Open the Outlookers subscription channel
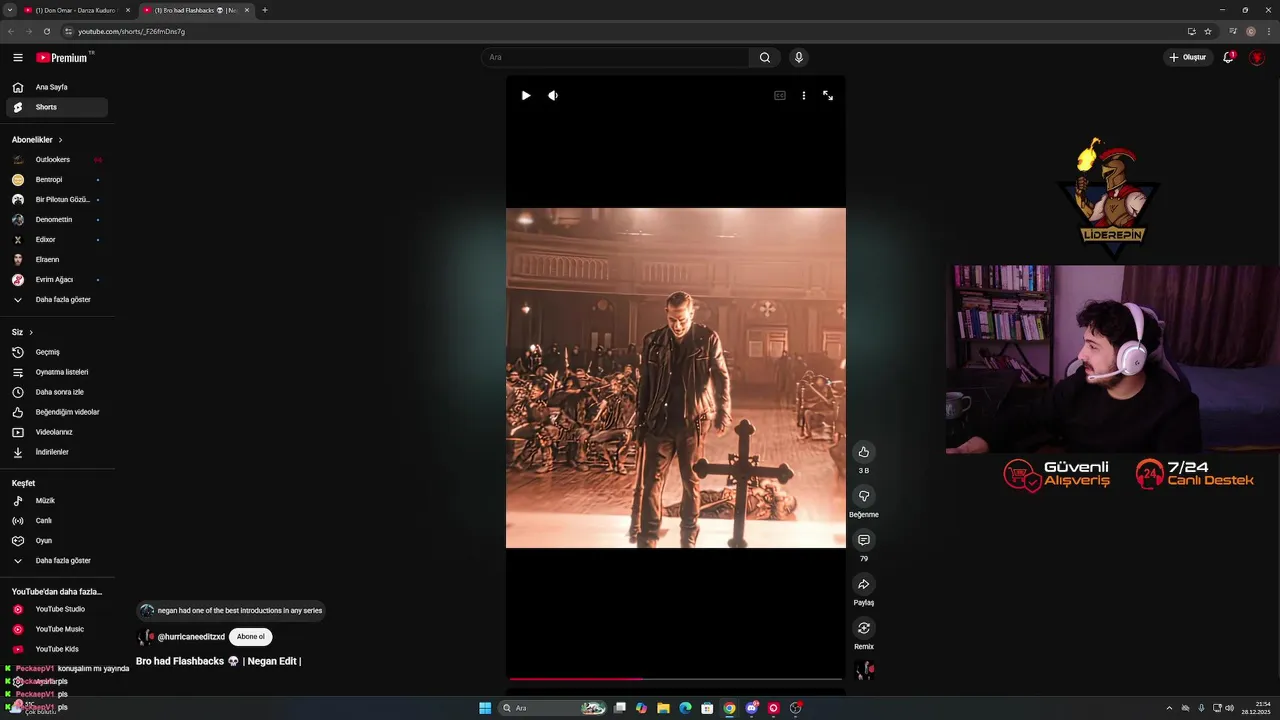 click(x=57, y=160)
